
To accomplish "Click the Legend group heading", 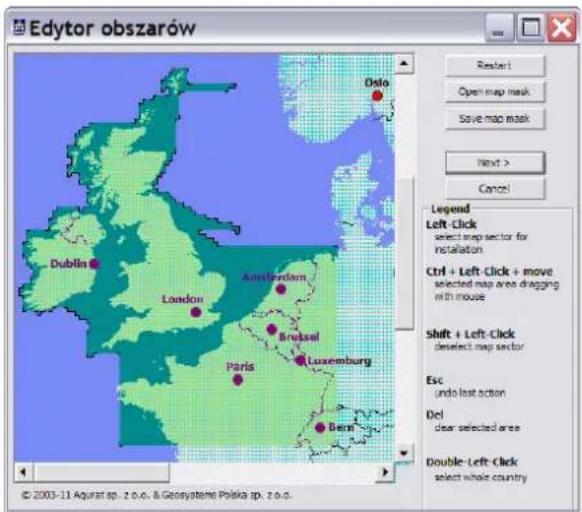I will (x=450, y=209).
